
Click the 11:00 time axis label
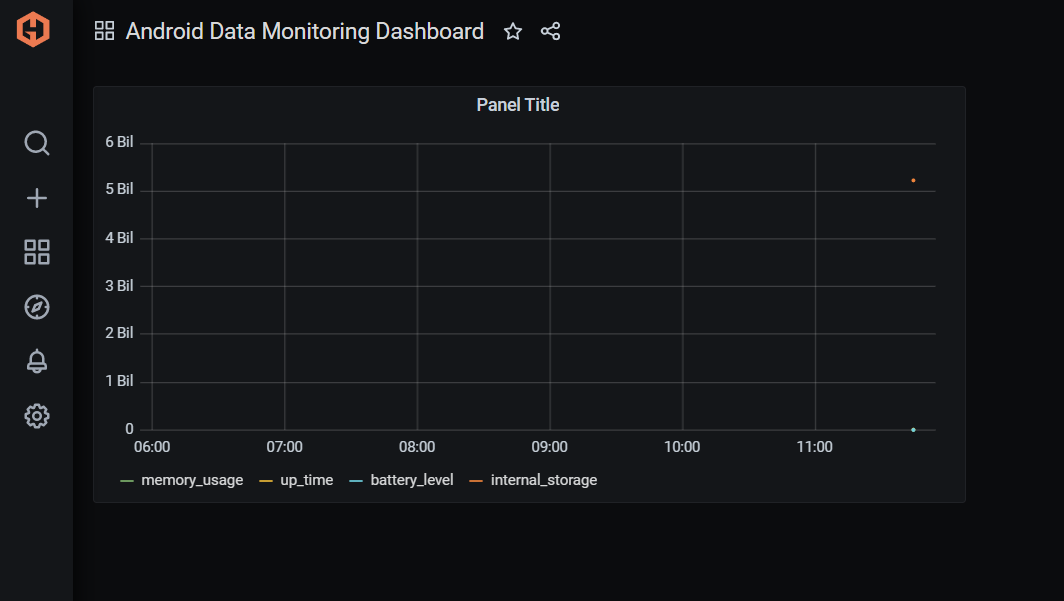click(815, 447)
